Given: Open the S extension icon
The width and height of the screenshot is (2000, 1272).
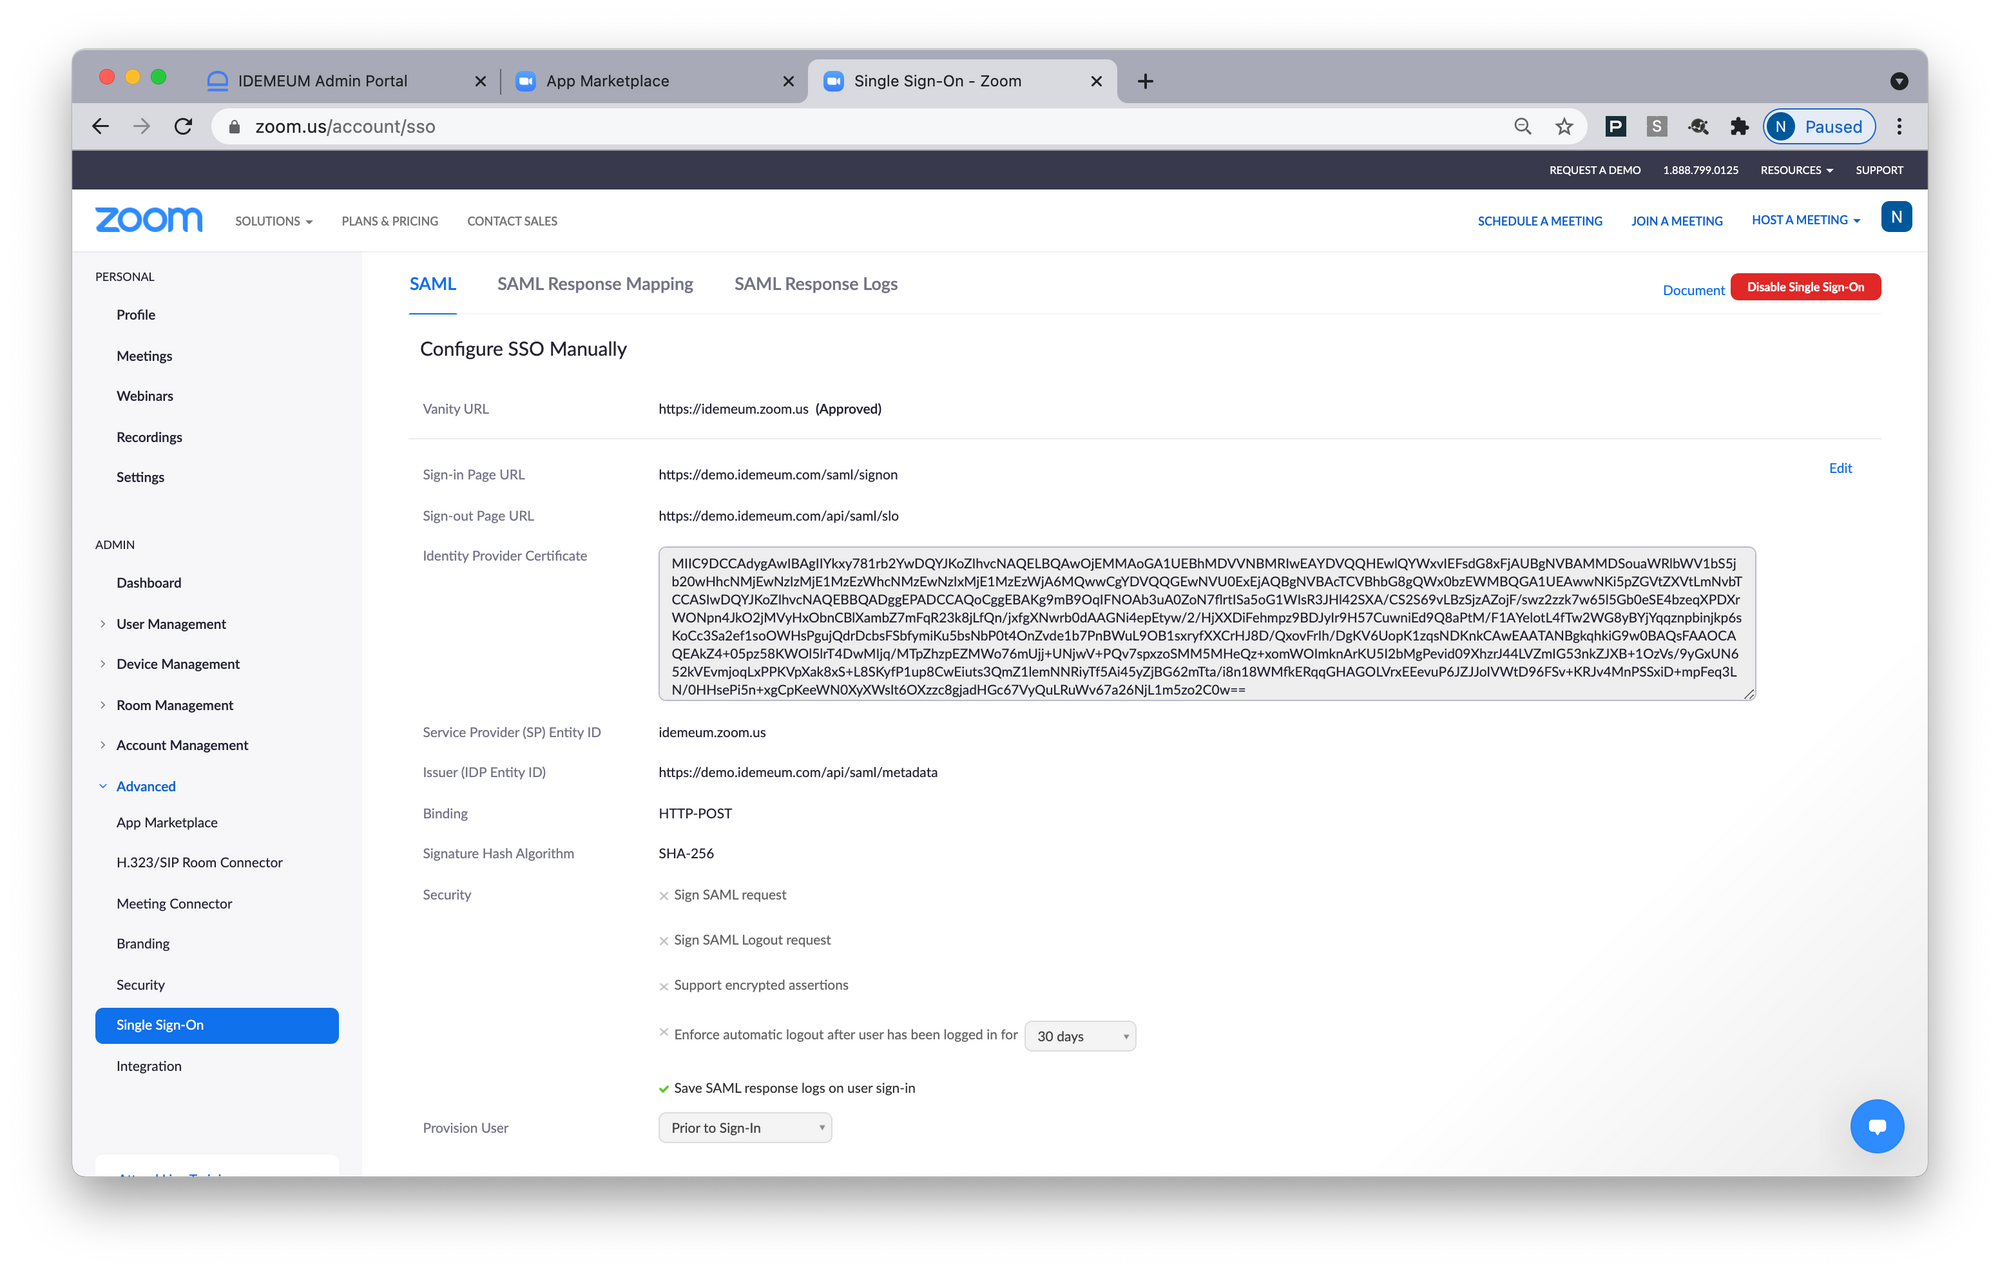Looking at the screenshot, I should coord(1657,126).
